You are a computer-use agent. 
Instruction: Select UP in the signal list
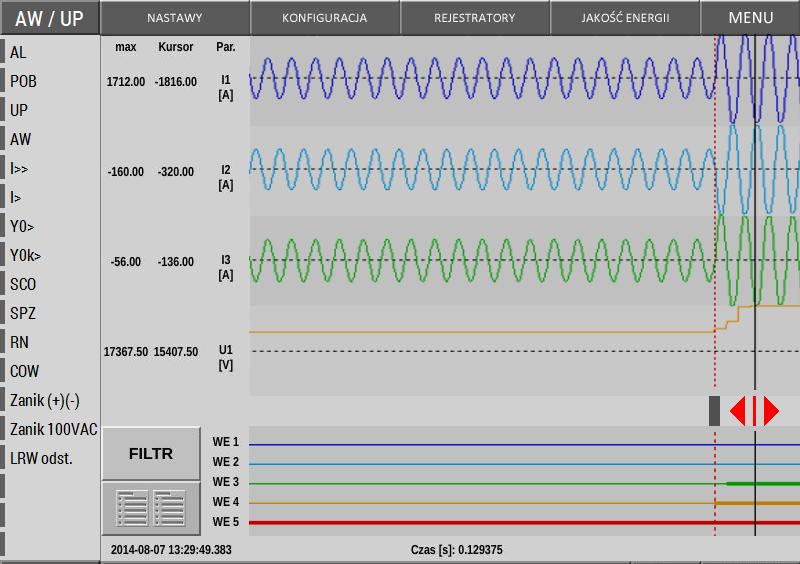pyautogui.click(x=19, y=110)
